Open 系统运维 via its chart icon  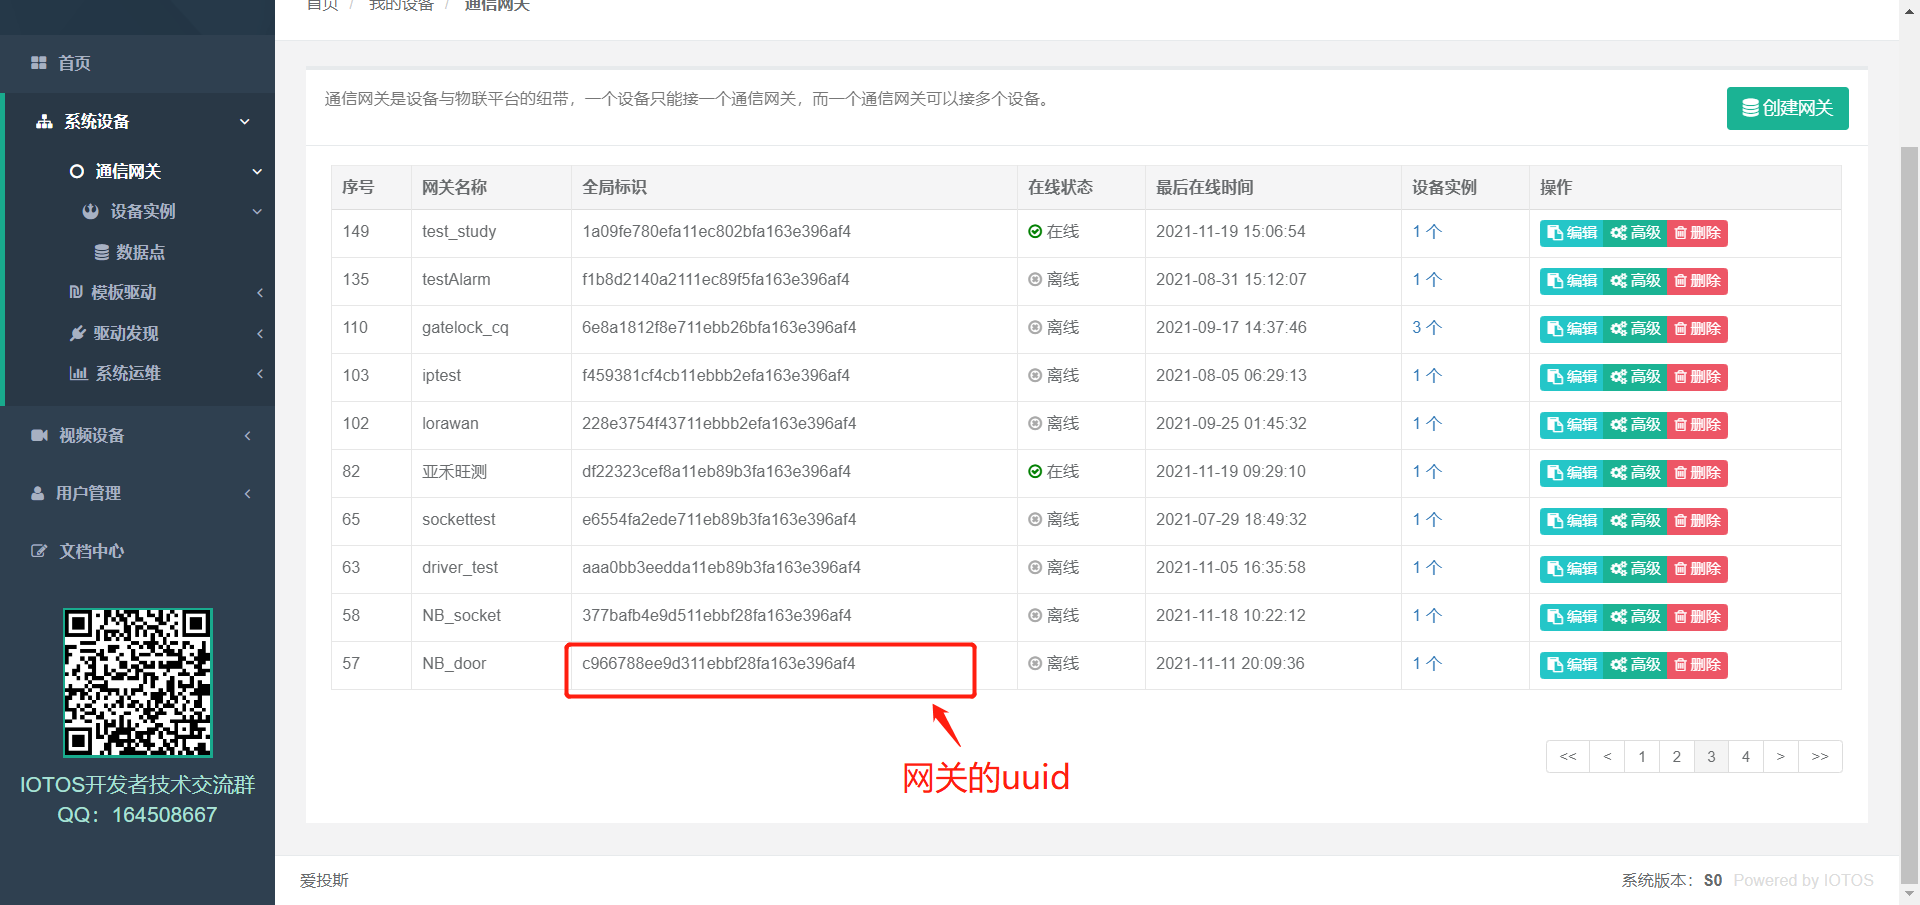77,373
